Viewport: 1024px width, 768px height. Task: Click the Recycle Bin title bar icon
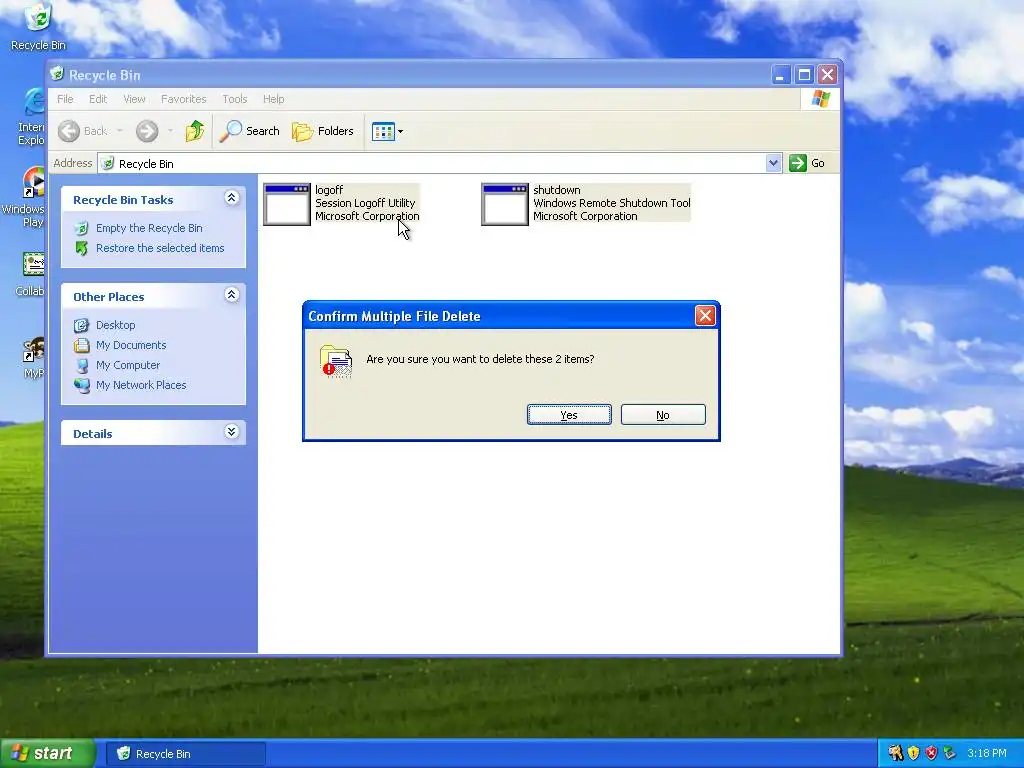(57, 74)
